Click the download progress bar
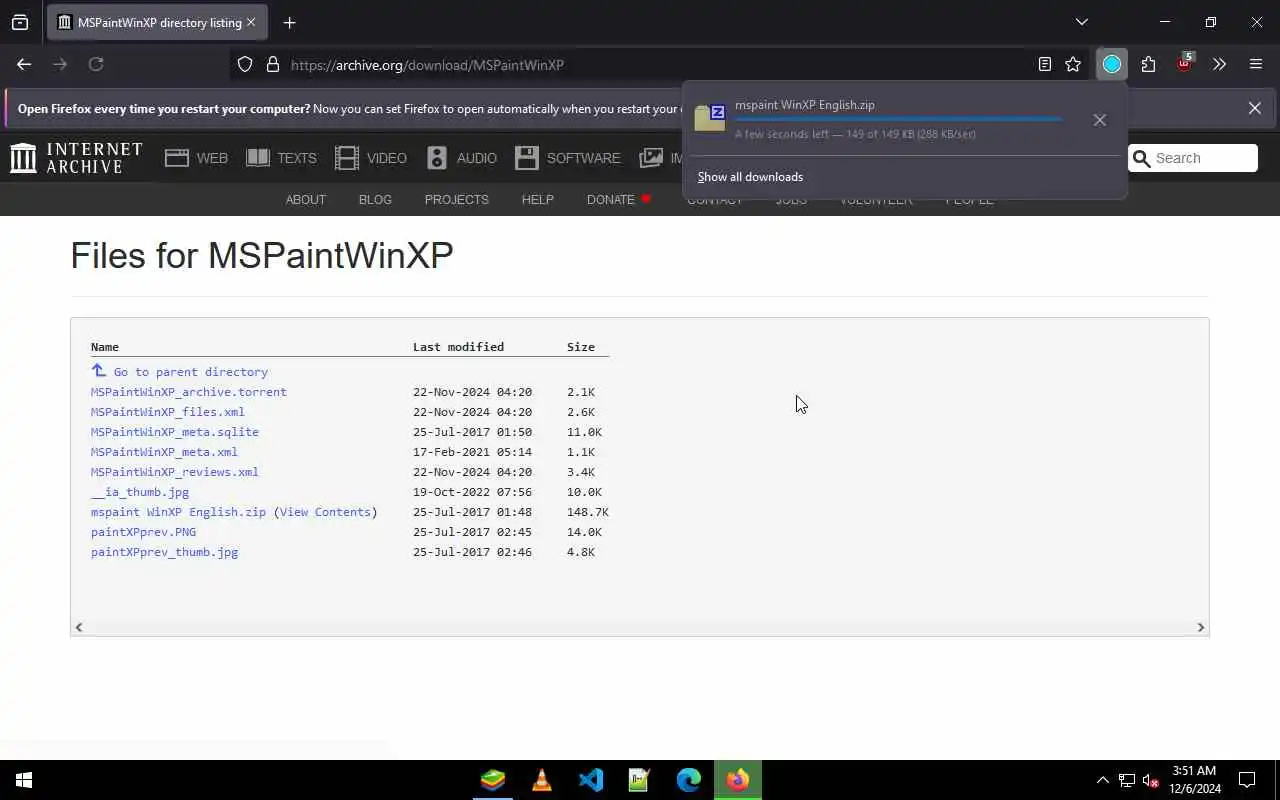Image resolution: width=1280 pixels, height=800 pixels. pos(898,119)
